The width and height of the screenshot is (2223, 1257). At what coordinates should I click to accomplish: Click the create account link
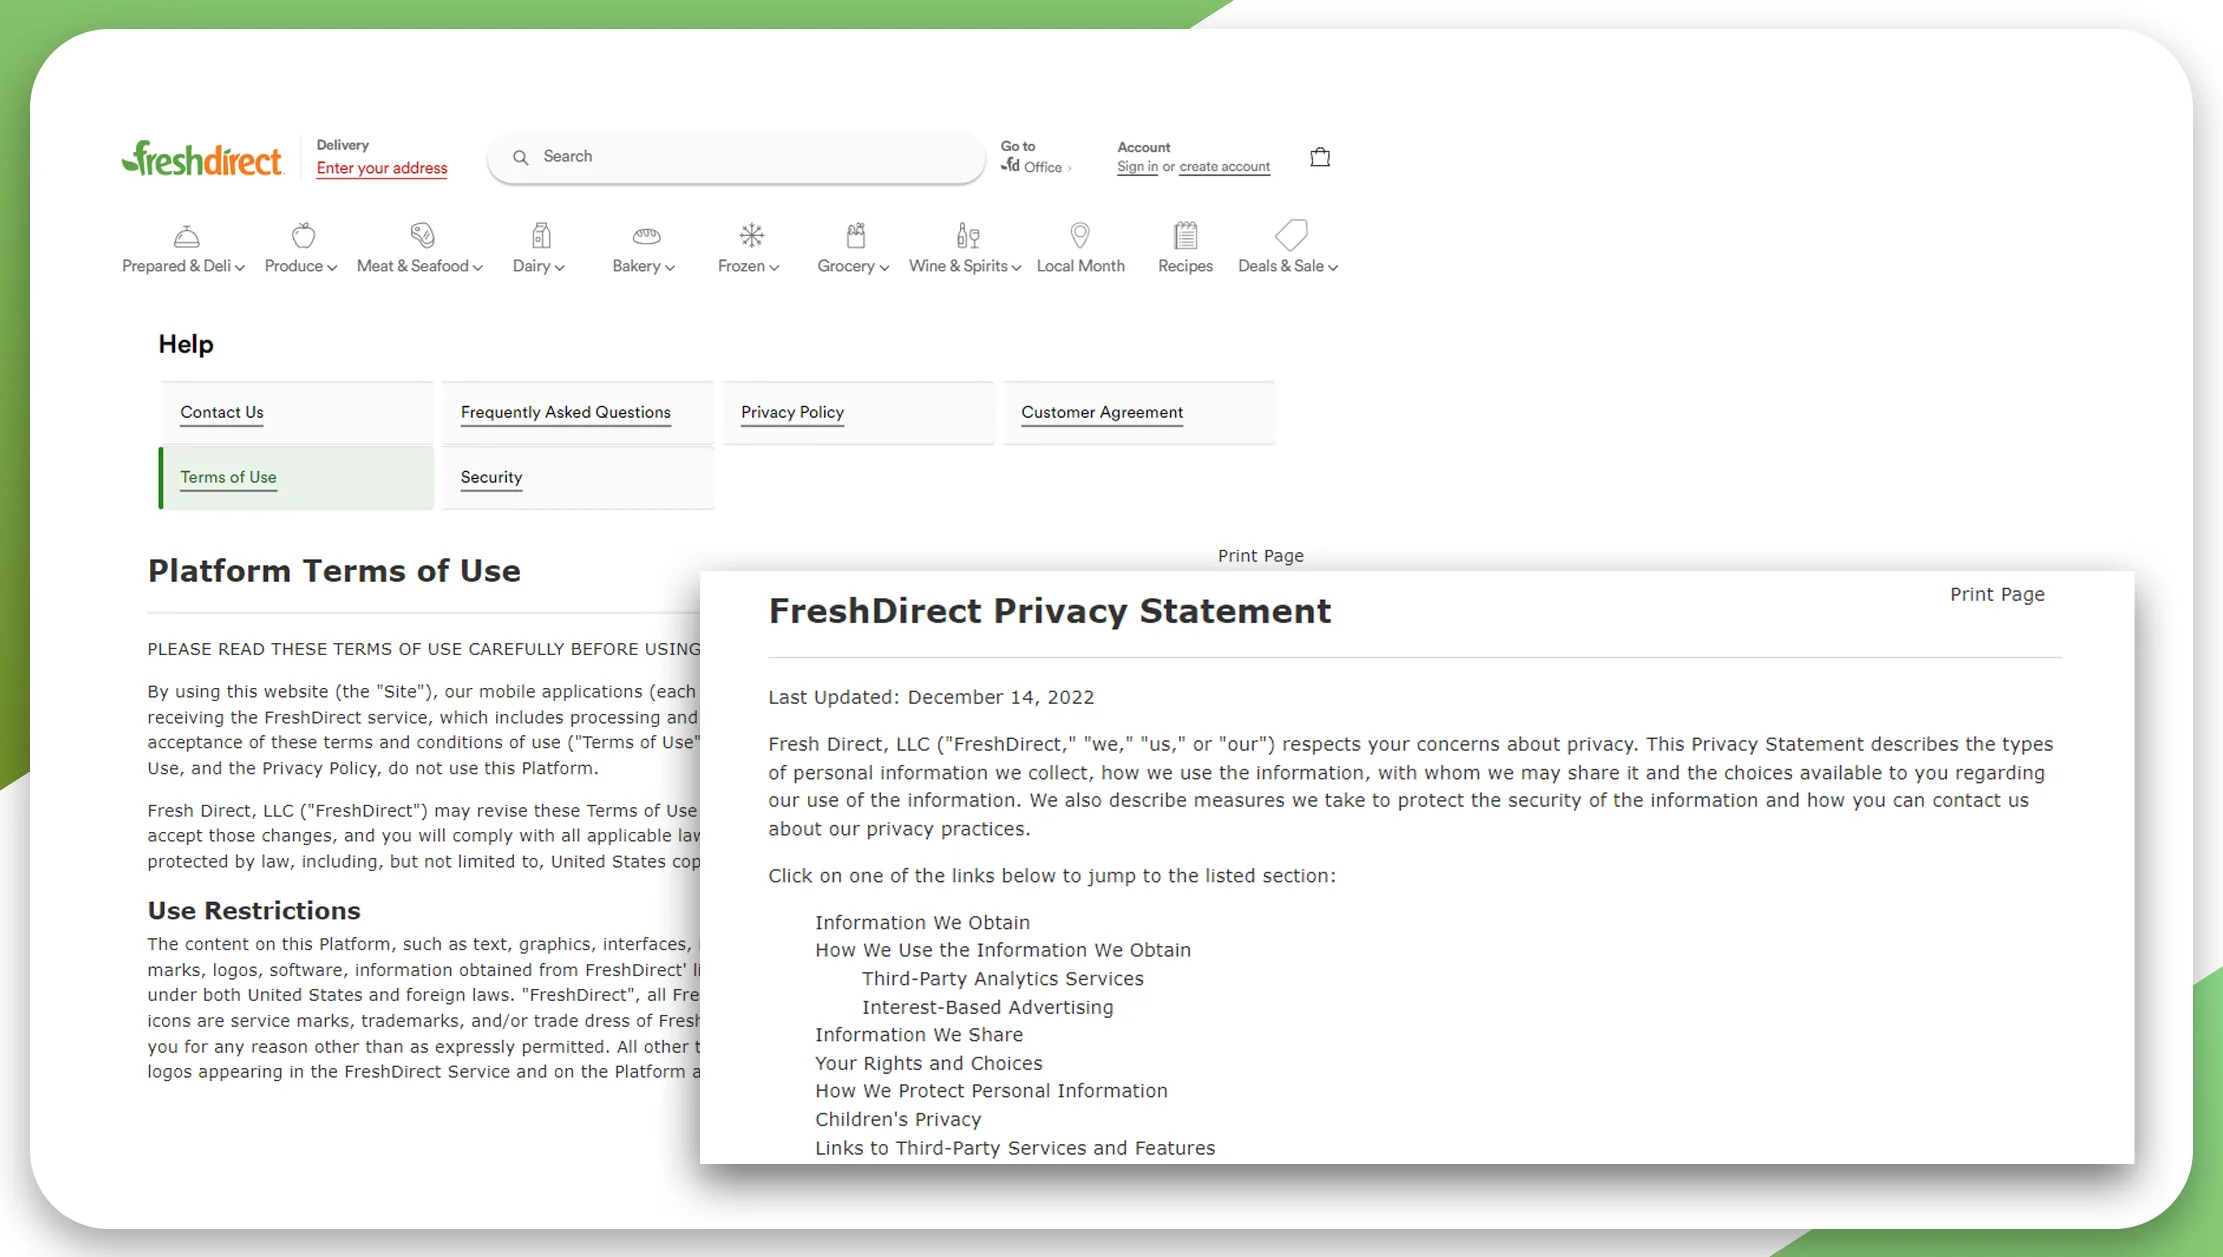tap(1223, 165)
